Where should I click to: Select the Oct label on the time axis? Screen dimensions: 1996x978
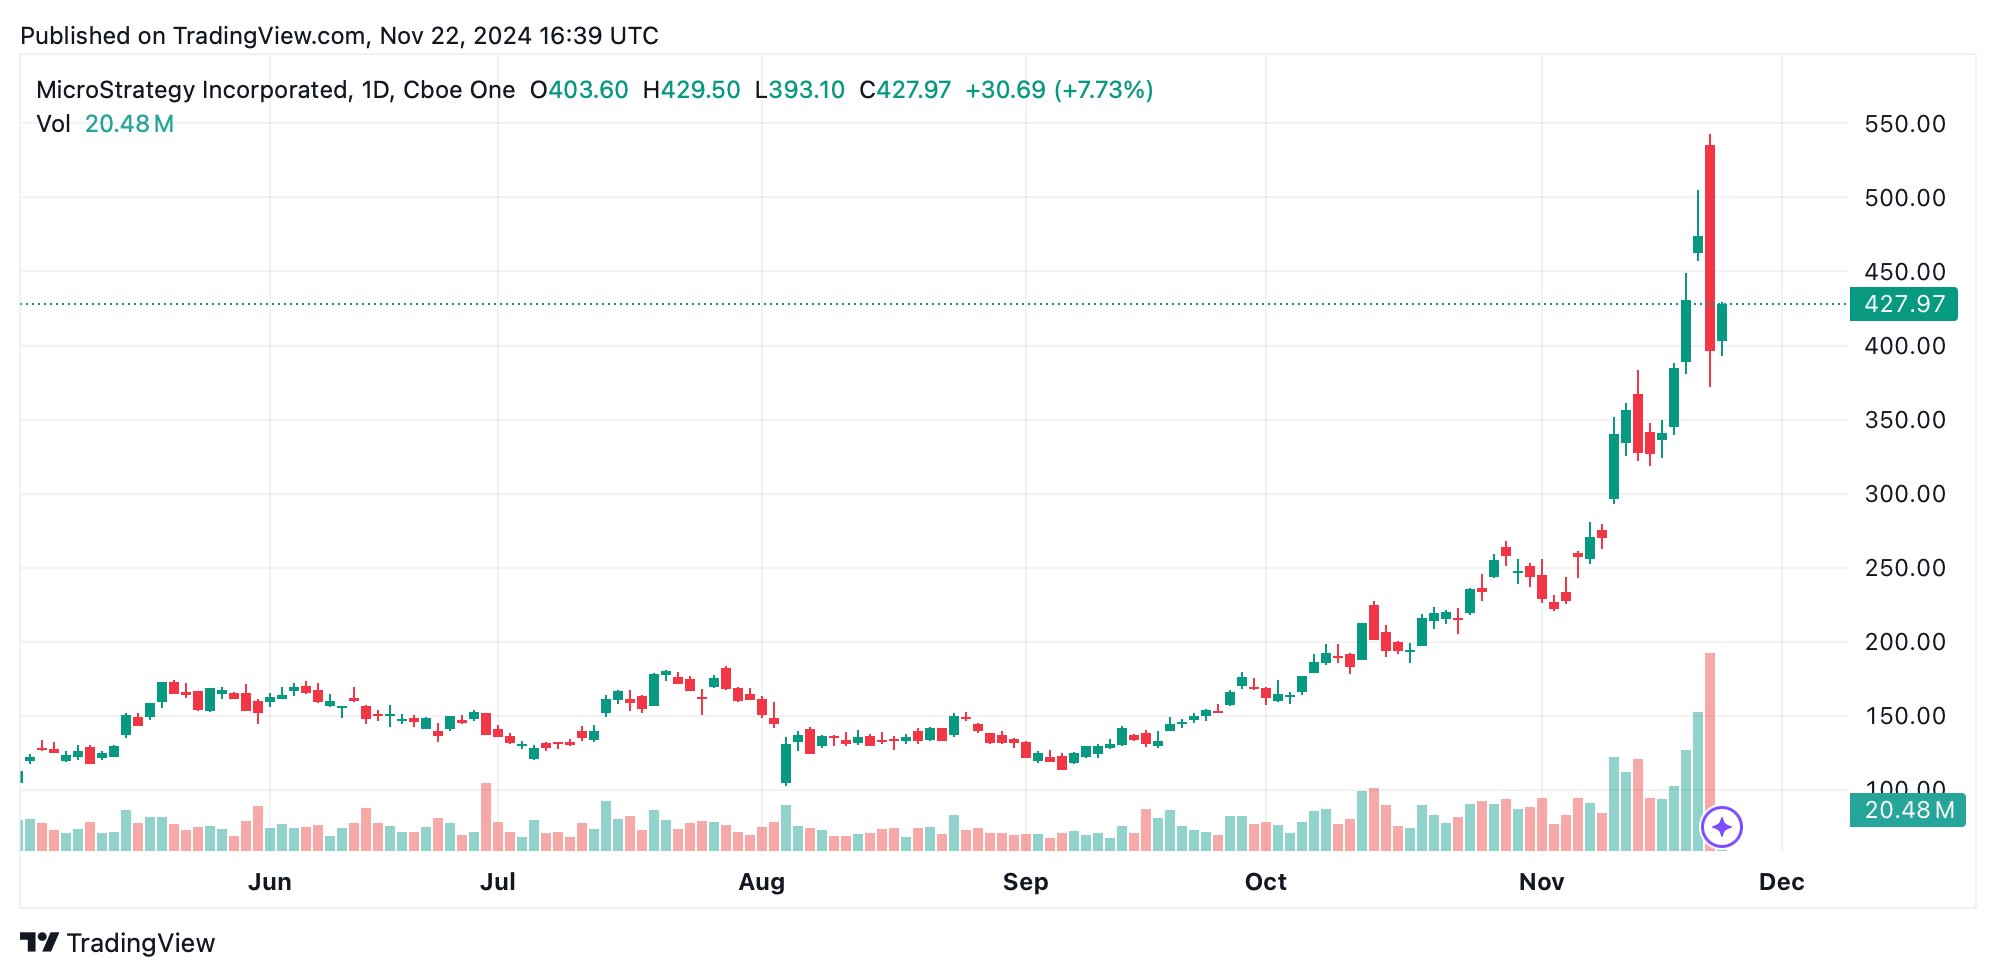(x=1265, y=882)
